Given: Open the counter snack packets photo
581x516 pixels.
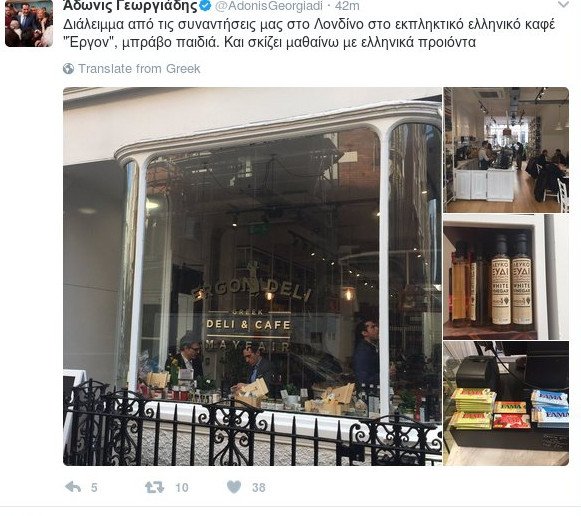Looking at the screenshot, I should [506, 403].
